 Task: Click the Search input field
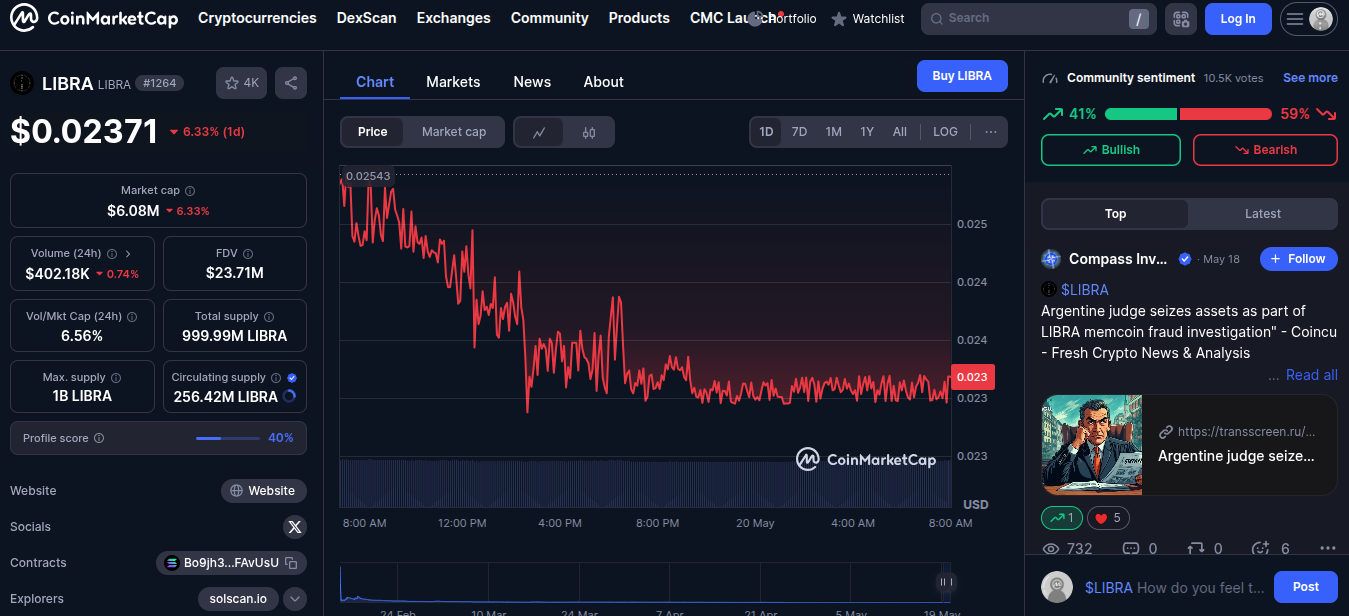pyautogui.click(x=1039, y=18)
